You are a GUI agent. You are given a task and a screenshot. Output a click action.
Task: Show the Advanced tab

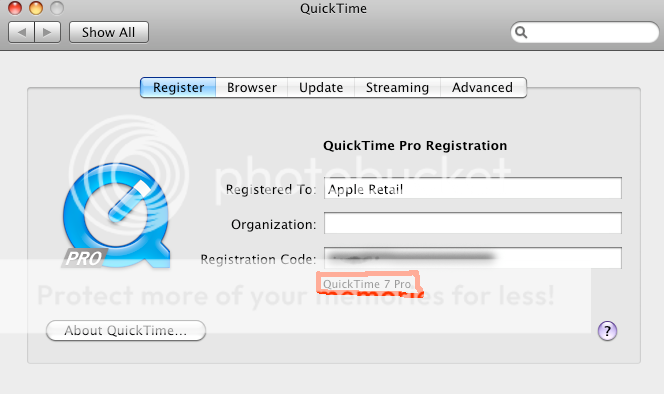click(x=483, y=87)
